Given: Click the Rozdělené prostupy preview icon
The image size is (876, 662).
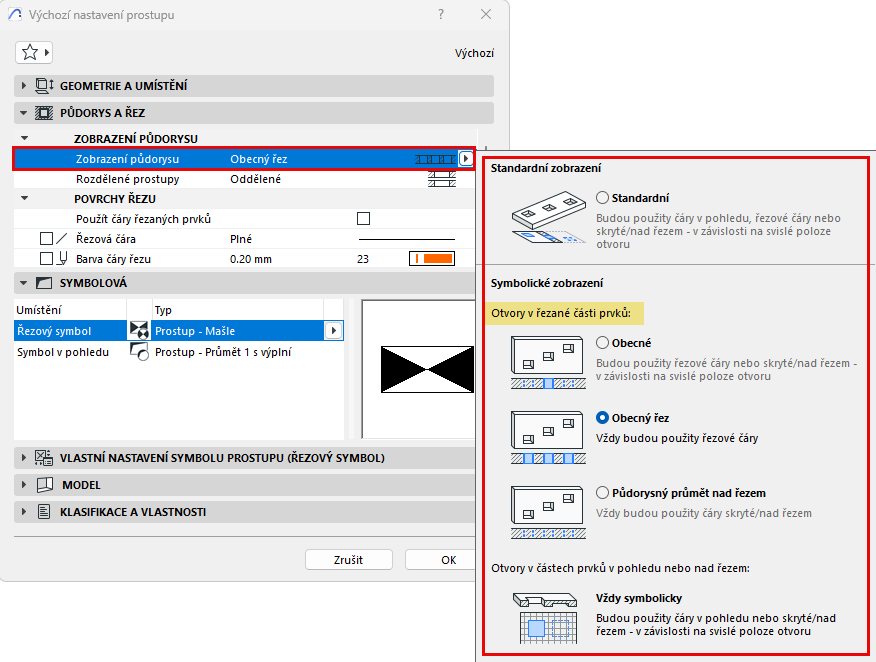Looking at the screenshot, I should coord(442,179).
